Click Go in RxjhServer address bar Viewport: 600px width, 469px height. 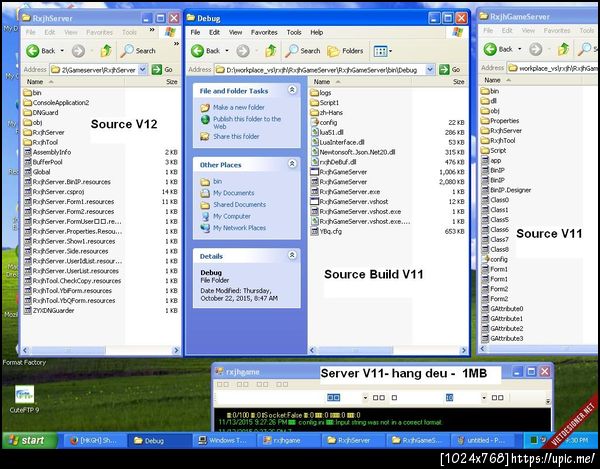[x=162, y=70]
